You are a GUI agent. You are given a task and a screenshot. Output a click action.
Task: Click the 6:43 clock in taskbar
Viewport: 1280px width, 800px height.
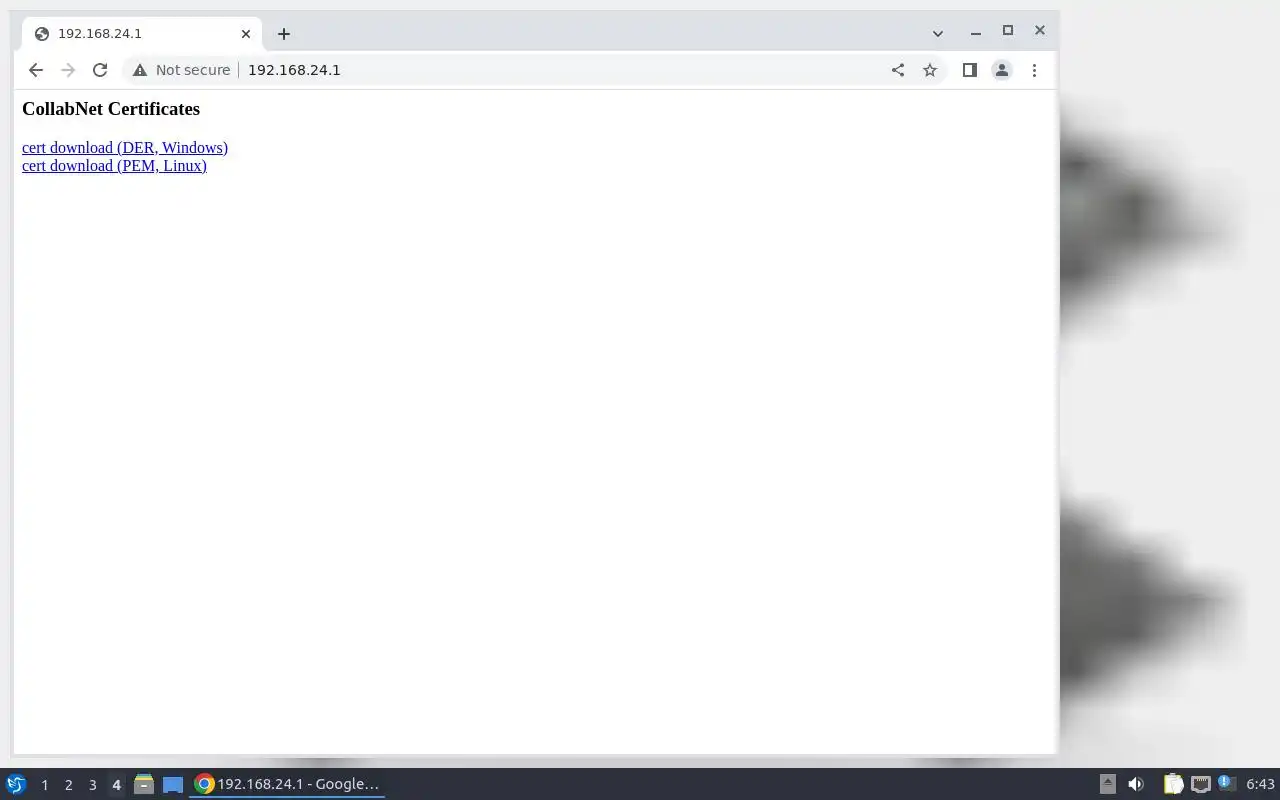[1260, 784]
